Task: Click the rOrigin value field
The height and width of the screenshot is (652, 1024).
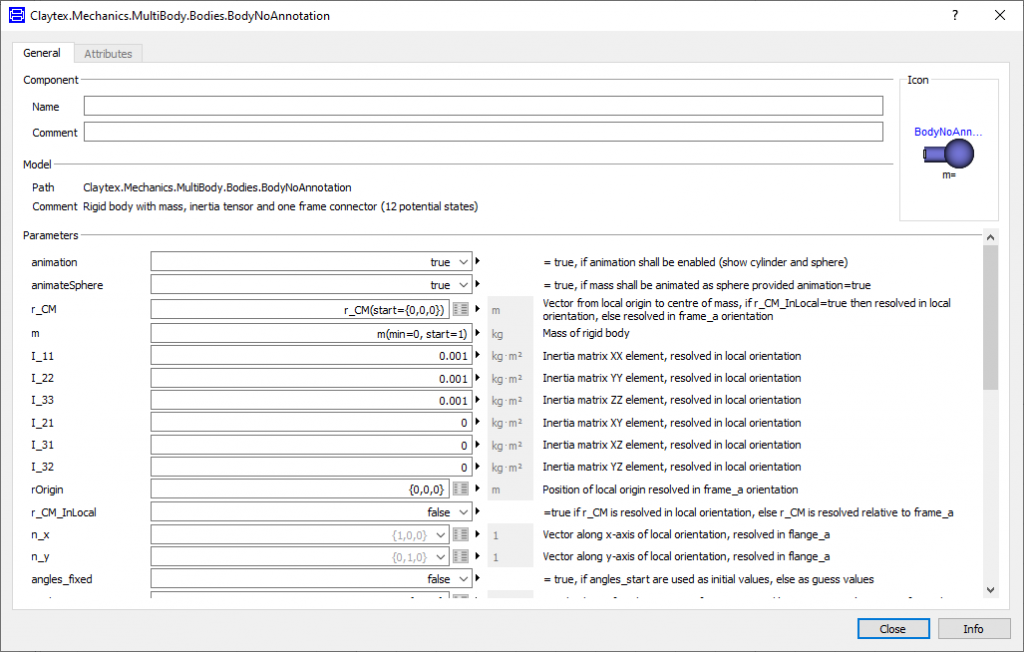Action: [x=300, y=489]
